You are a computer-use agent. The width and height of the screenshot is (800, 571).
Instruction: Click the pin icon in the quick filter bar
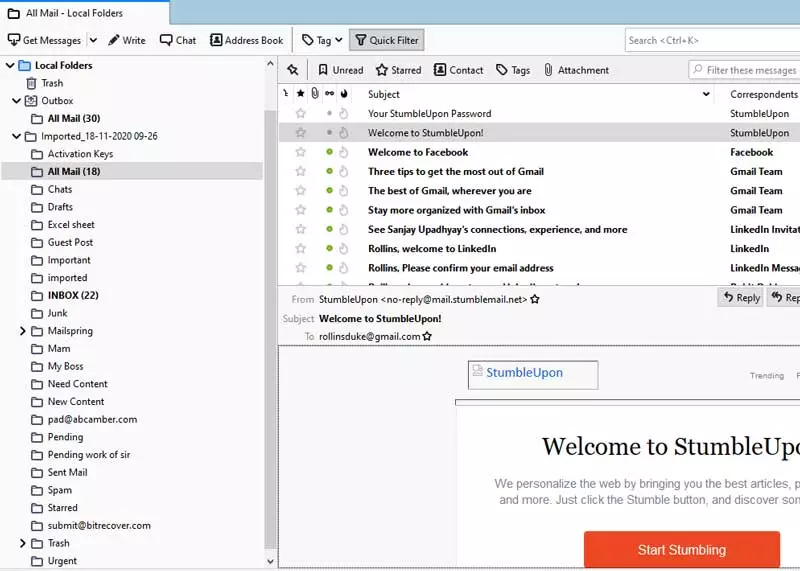tap(292, 70)
